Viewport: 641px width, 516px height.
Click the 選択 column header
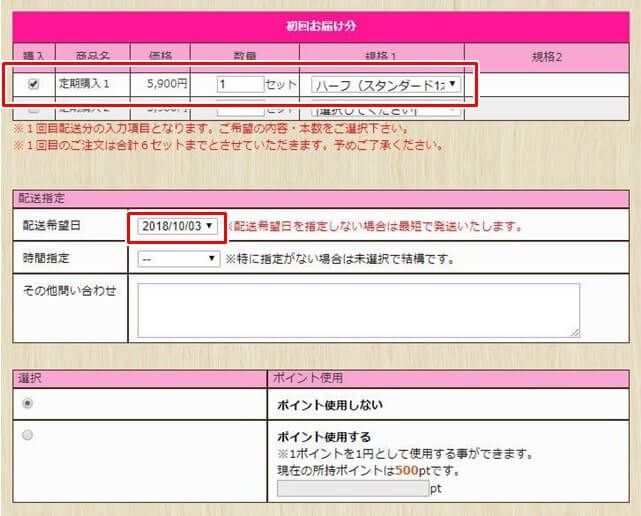pos(30,378)
